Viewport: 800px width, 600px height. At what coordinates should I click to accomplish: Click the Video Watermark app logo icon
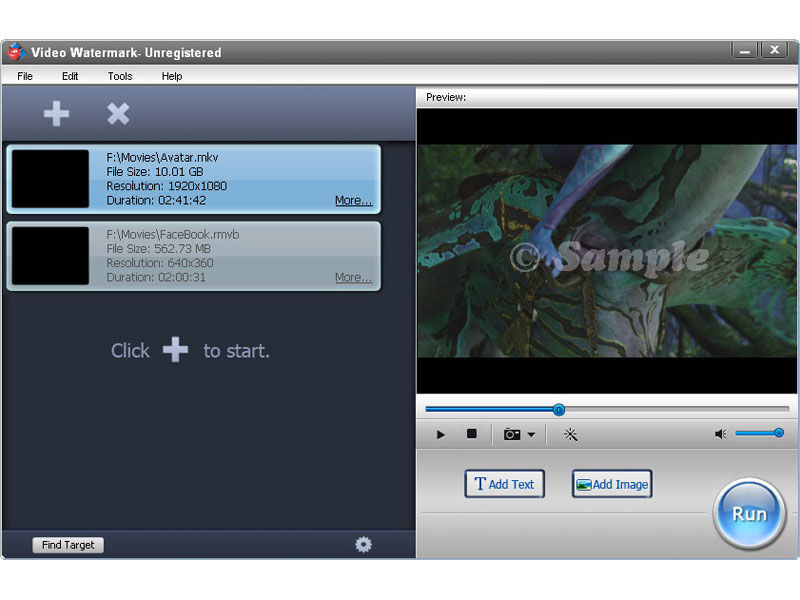point(16,52)
